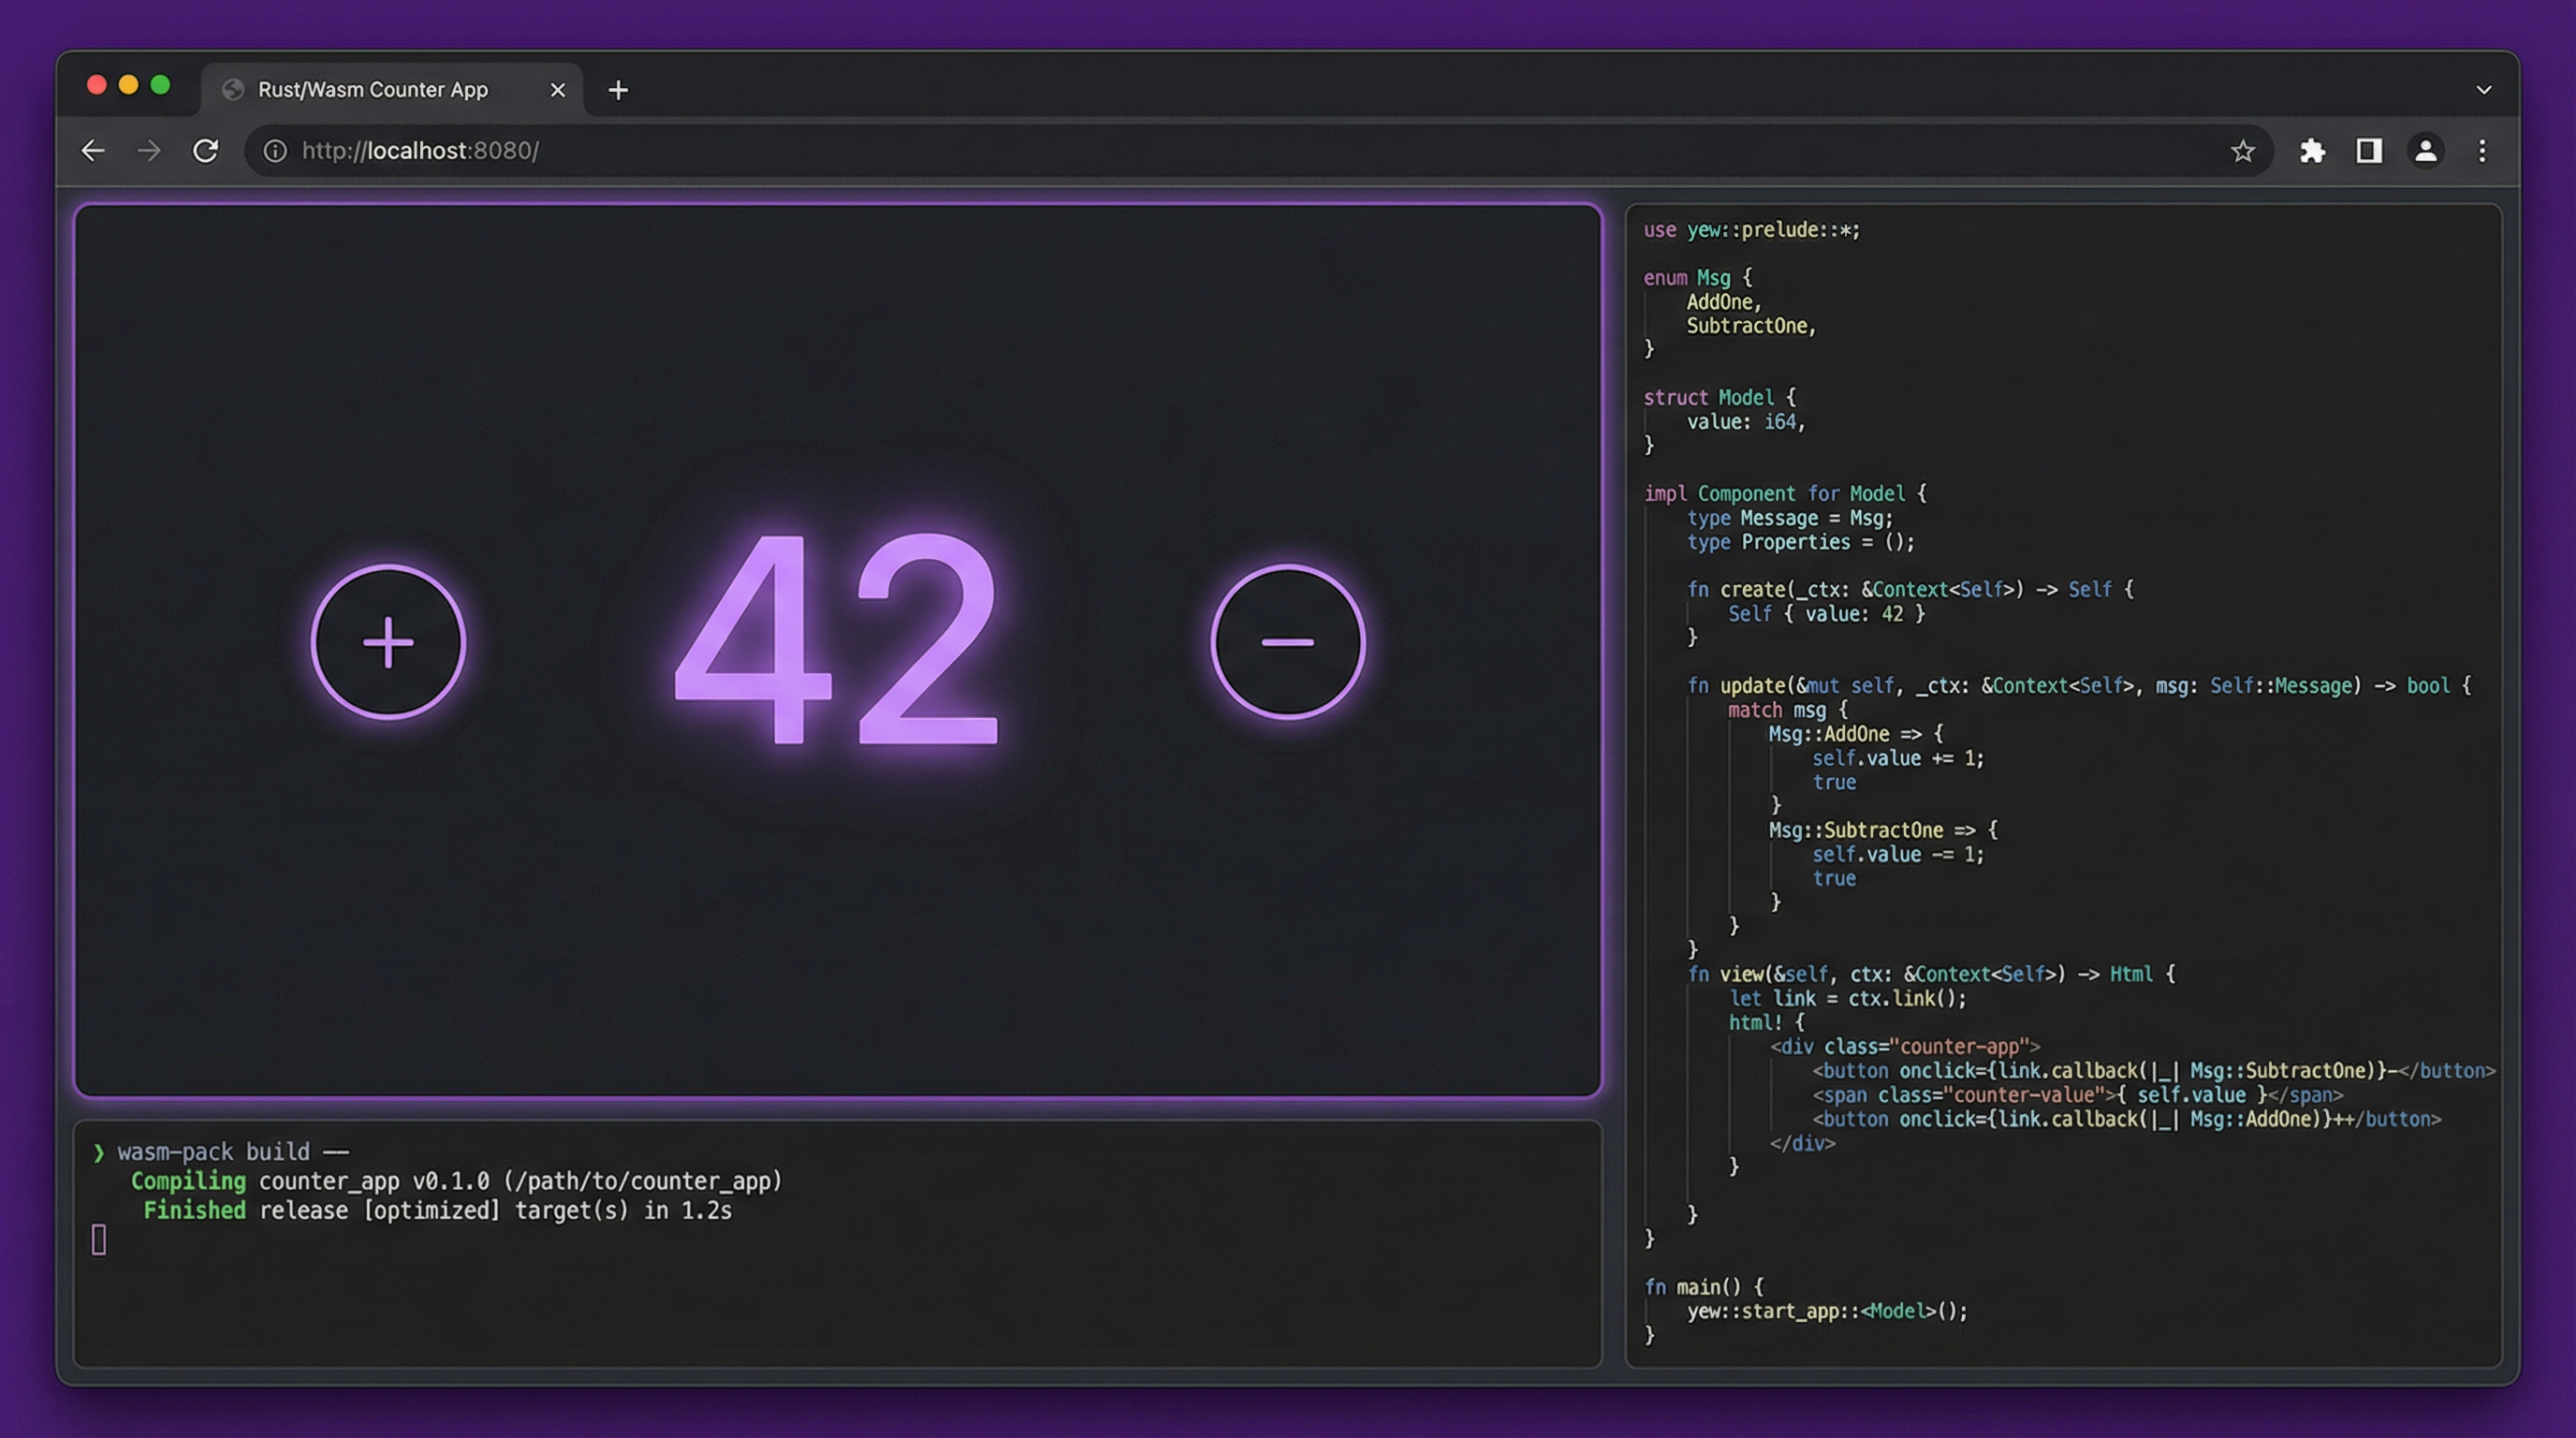This screenshot has height=1438, width=2576.
Task: Open a new tab with plus
Action: point(618,90)
